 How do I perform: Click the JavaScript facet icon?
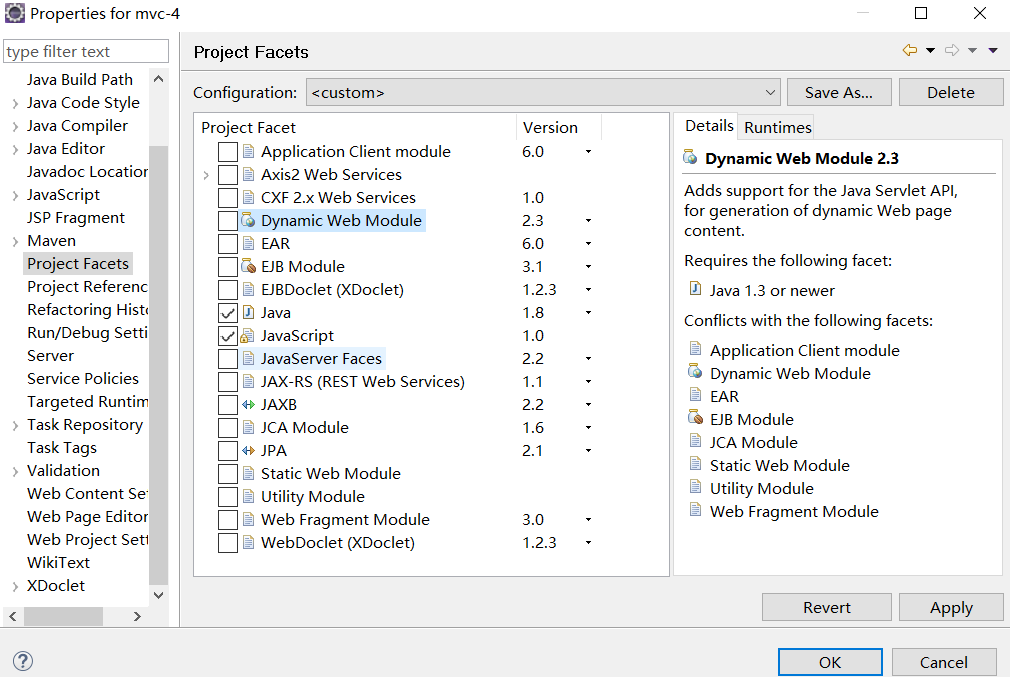[249, 336]
